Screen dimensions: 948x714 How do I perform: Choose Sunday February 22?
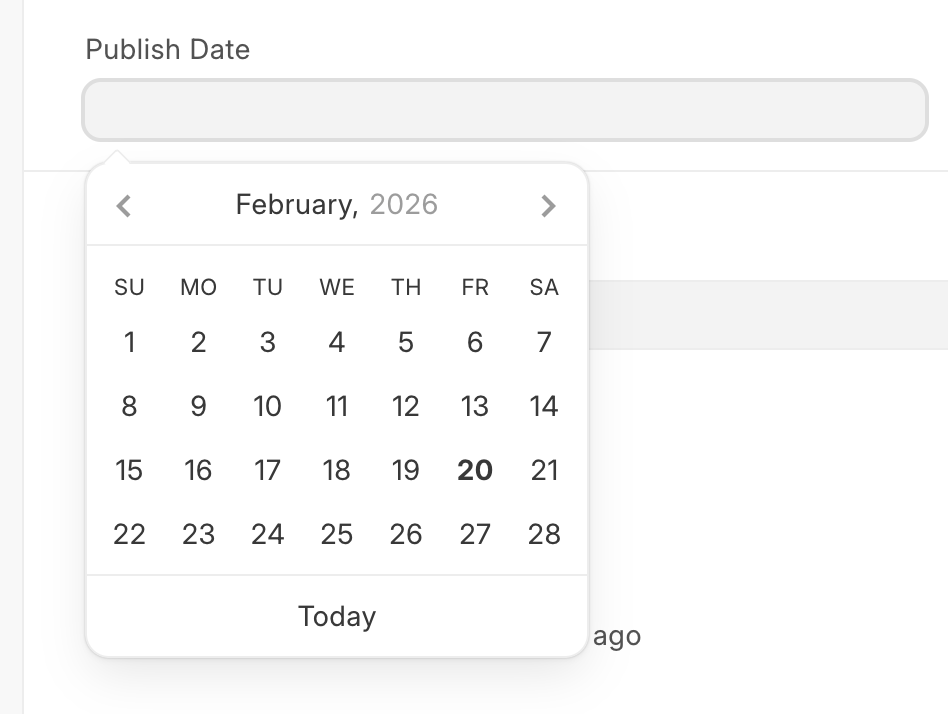[129, 534]
